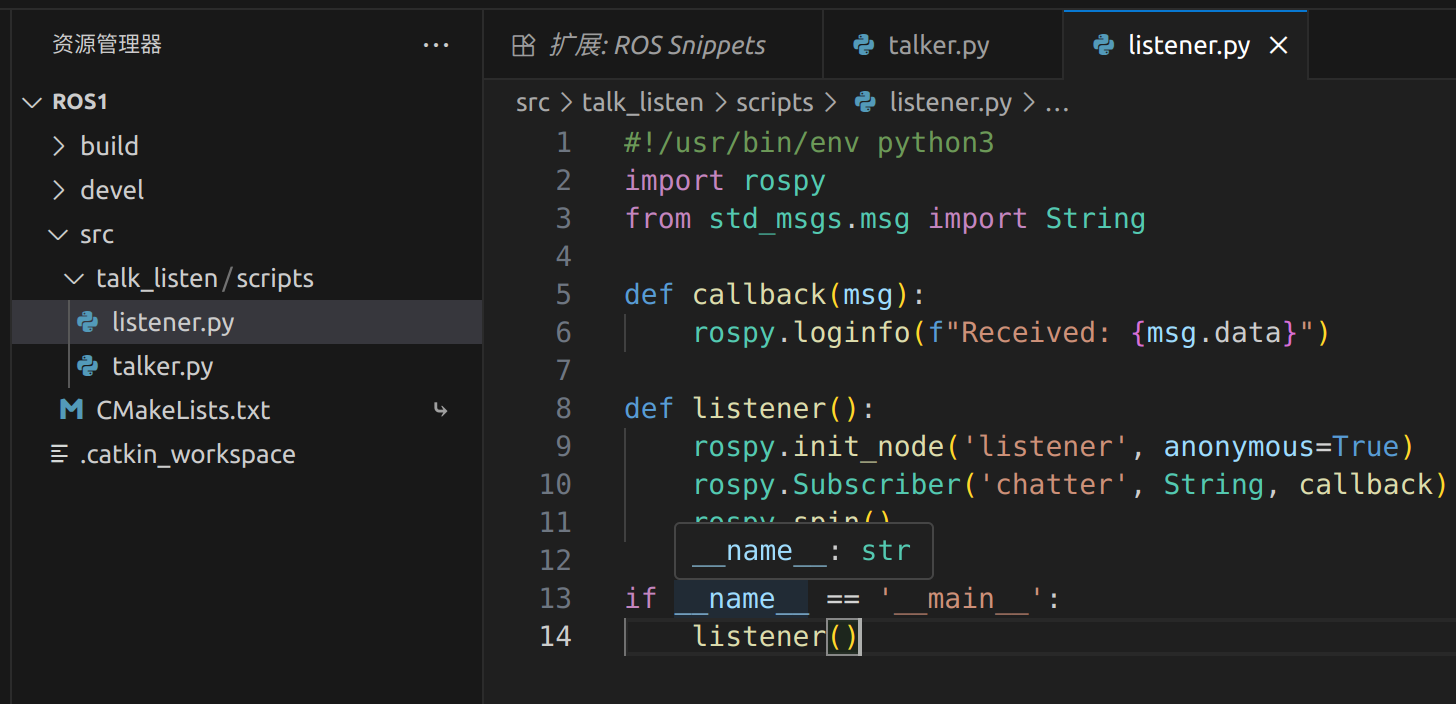Click 'Subscriber' on line 10
This screenshot has width=1456, height=704.
click(x=877, y=484)
